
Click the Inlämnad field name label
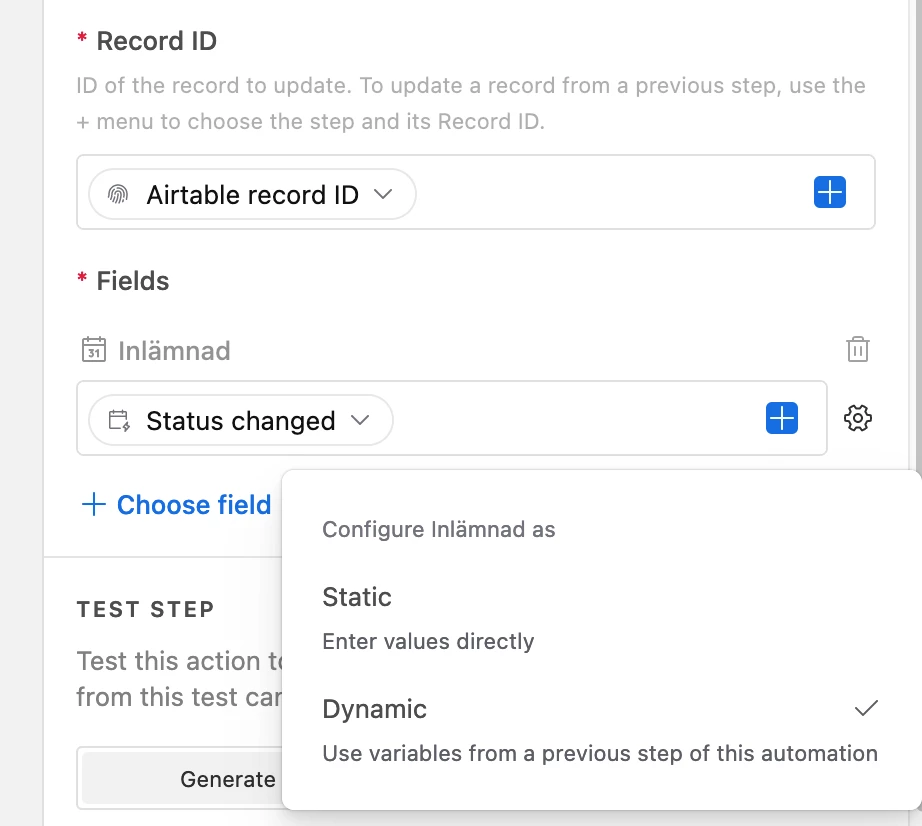click(174, 350)
